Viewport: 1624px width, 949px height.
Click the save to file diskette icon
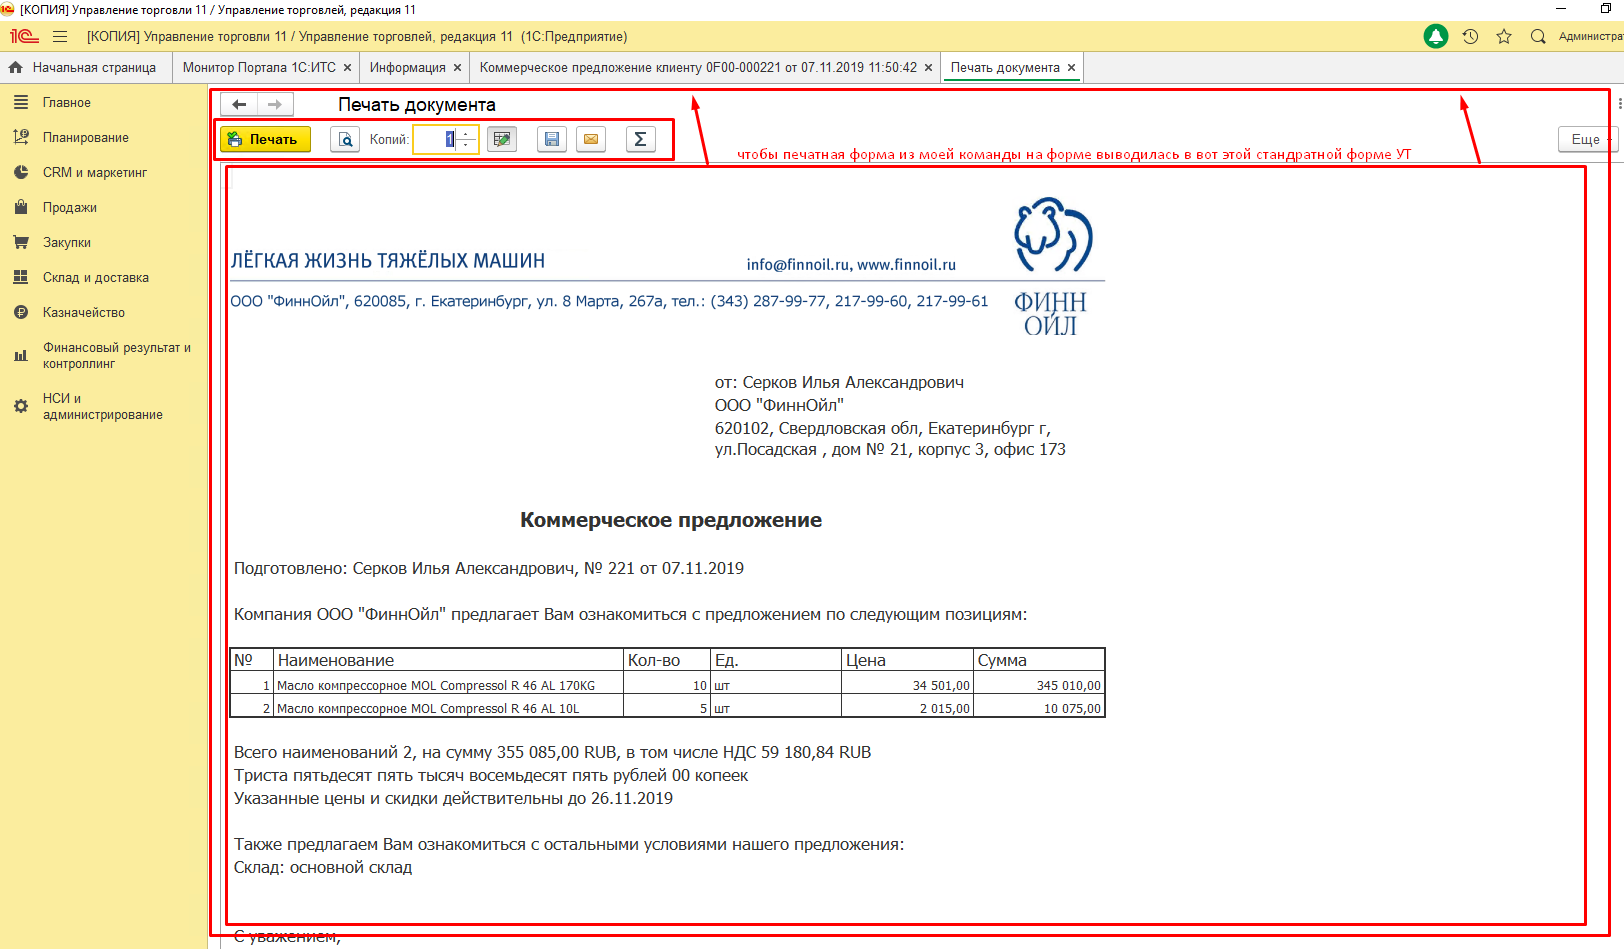click(x=552, y=139)
